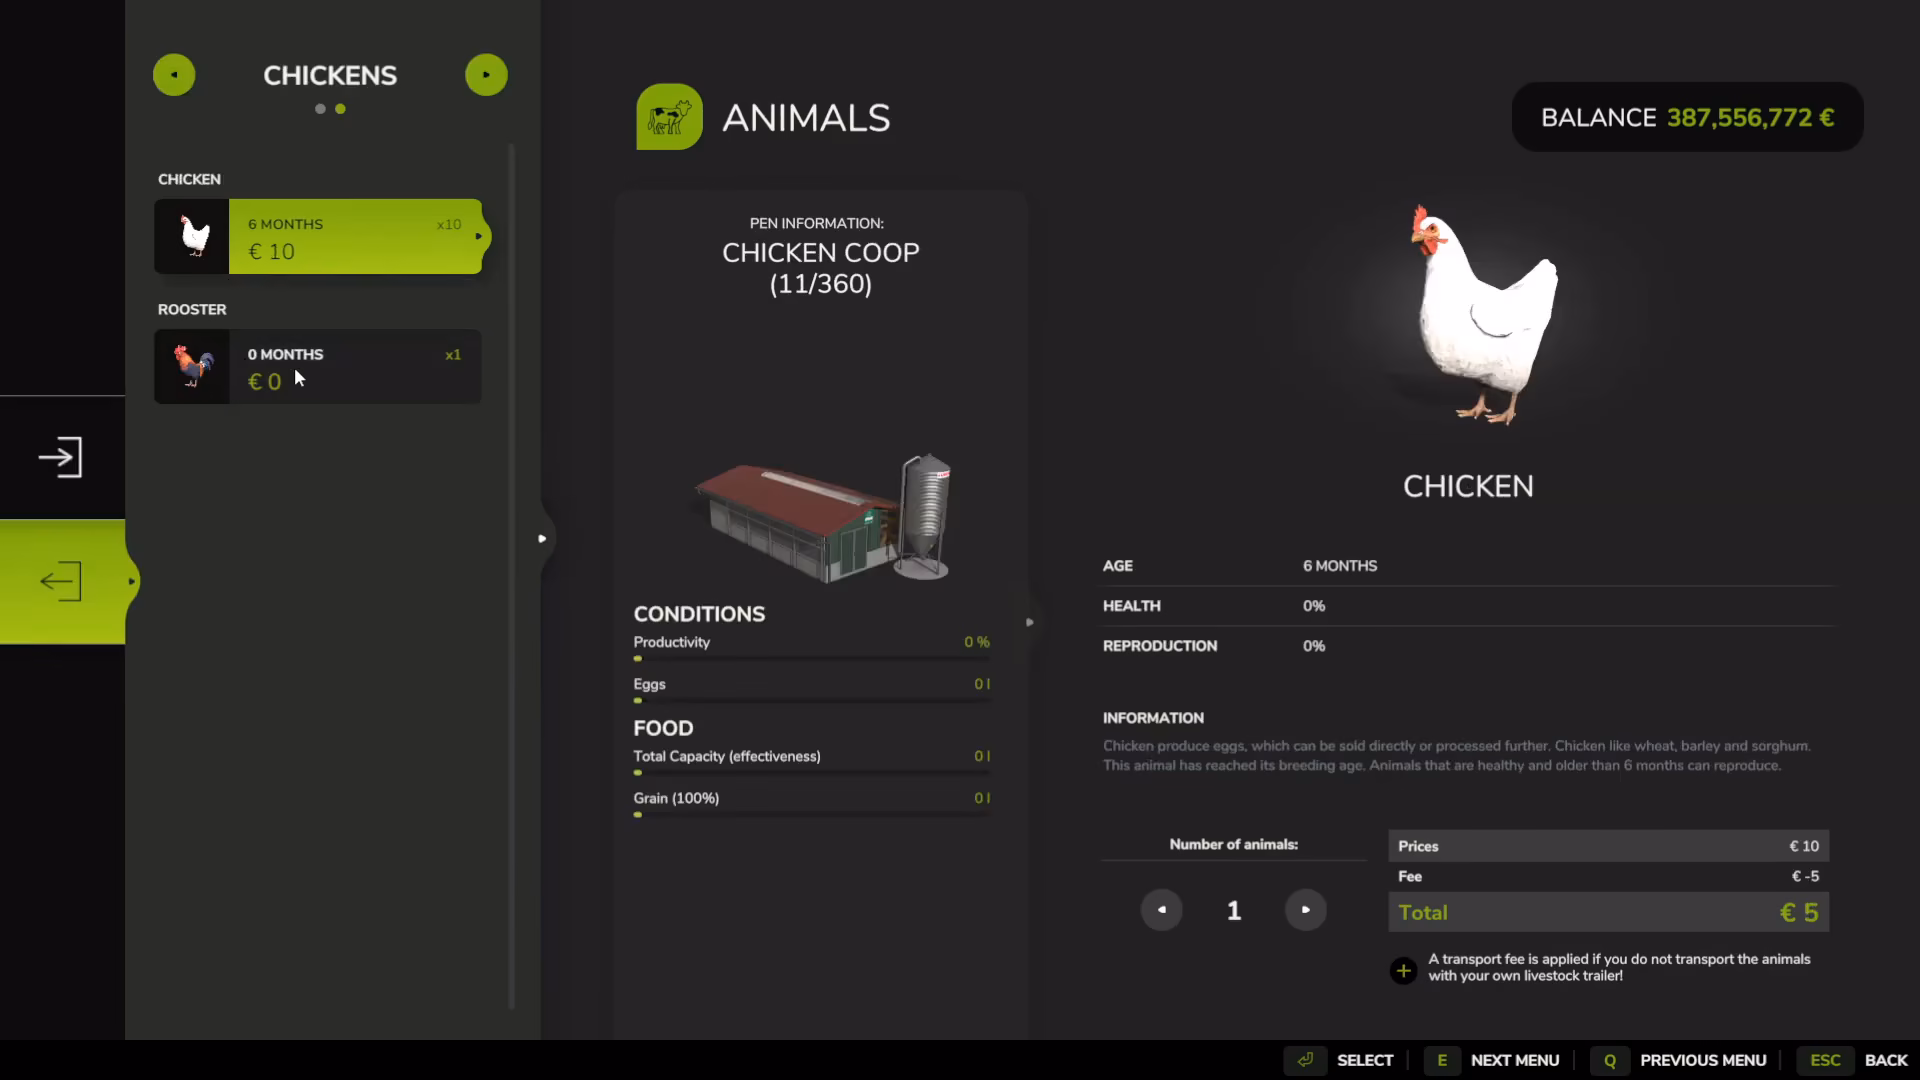Open the buy animals tab icon
Screen dimensions: 1920x1080
[x=61, y=457]
